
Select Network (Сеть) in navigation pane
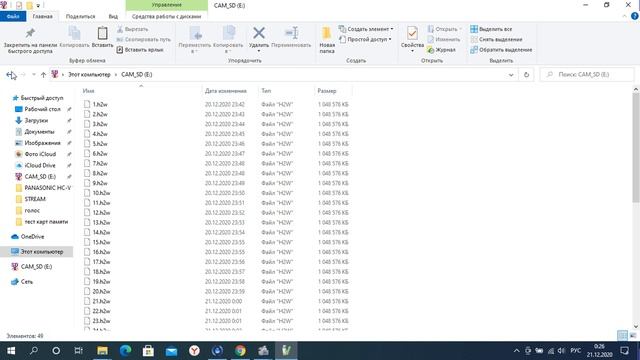pos(22,282)
